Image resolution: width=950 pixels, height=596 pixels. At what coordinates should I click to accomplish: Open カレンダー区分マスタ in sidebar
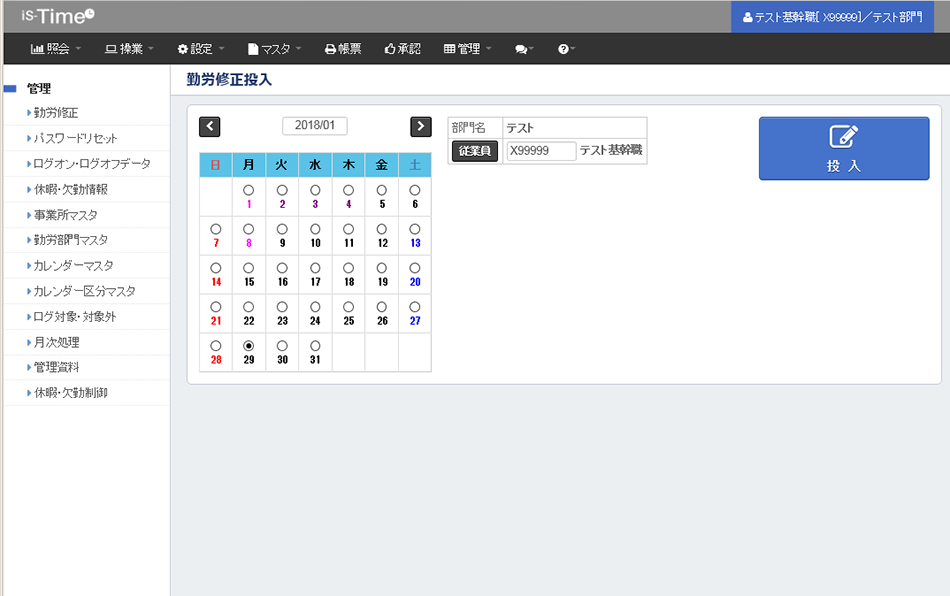pos(84,291)
